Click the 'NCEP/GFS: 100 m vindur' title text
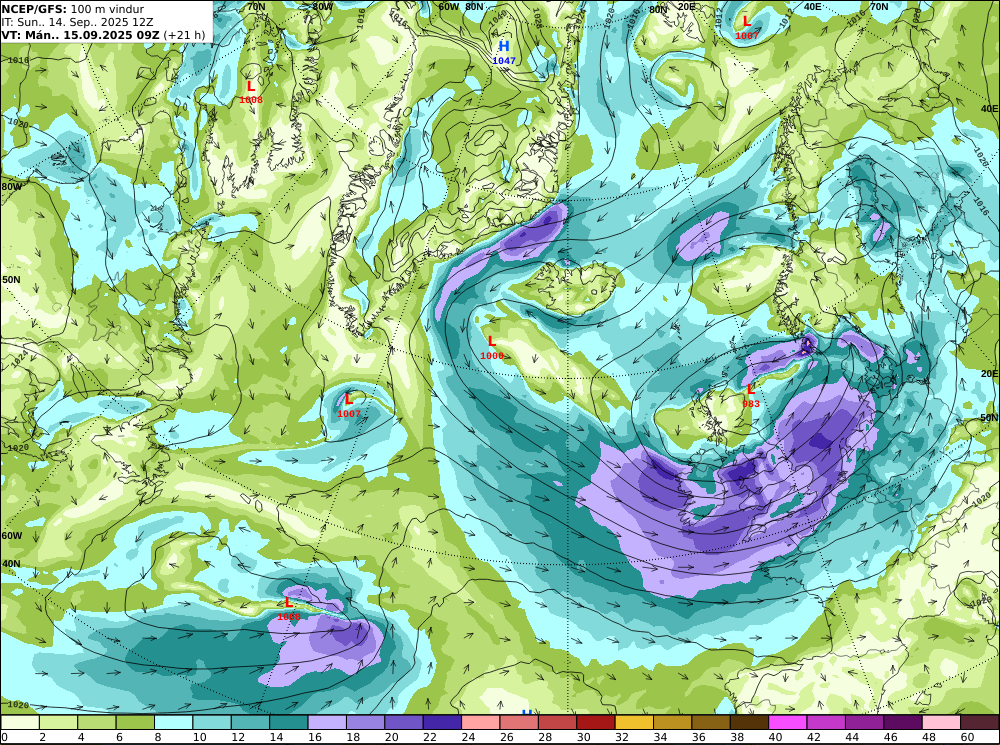Screen dimensions: 1000x745 coord(73,9)
